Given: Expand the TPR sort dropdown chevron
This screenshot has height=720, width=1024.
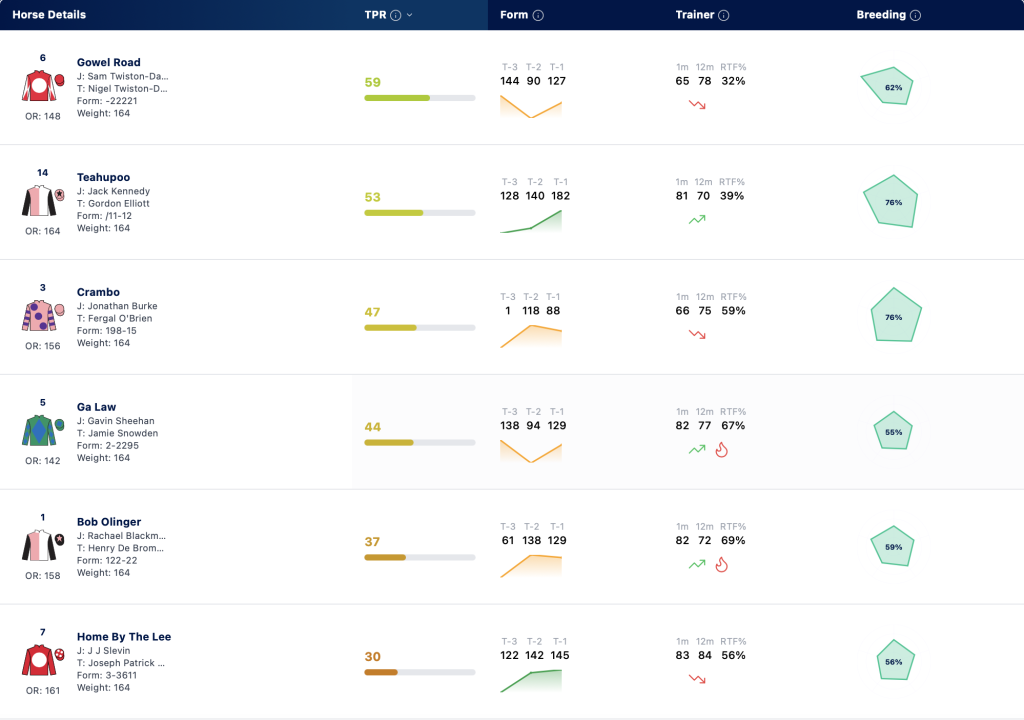Looking at the screenshot, I should coord(409,15).
